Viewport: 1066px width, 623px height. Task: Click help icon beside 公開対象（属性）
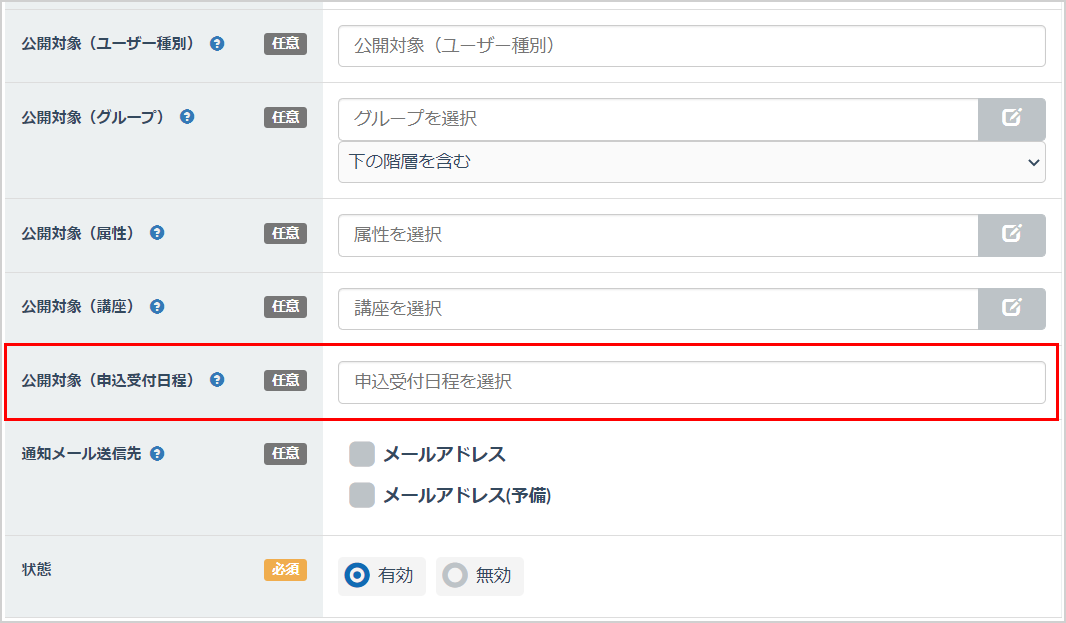click(157, 233)
